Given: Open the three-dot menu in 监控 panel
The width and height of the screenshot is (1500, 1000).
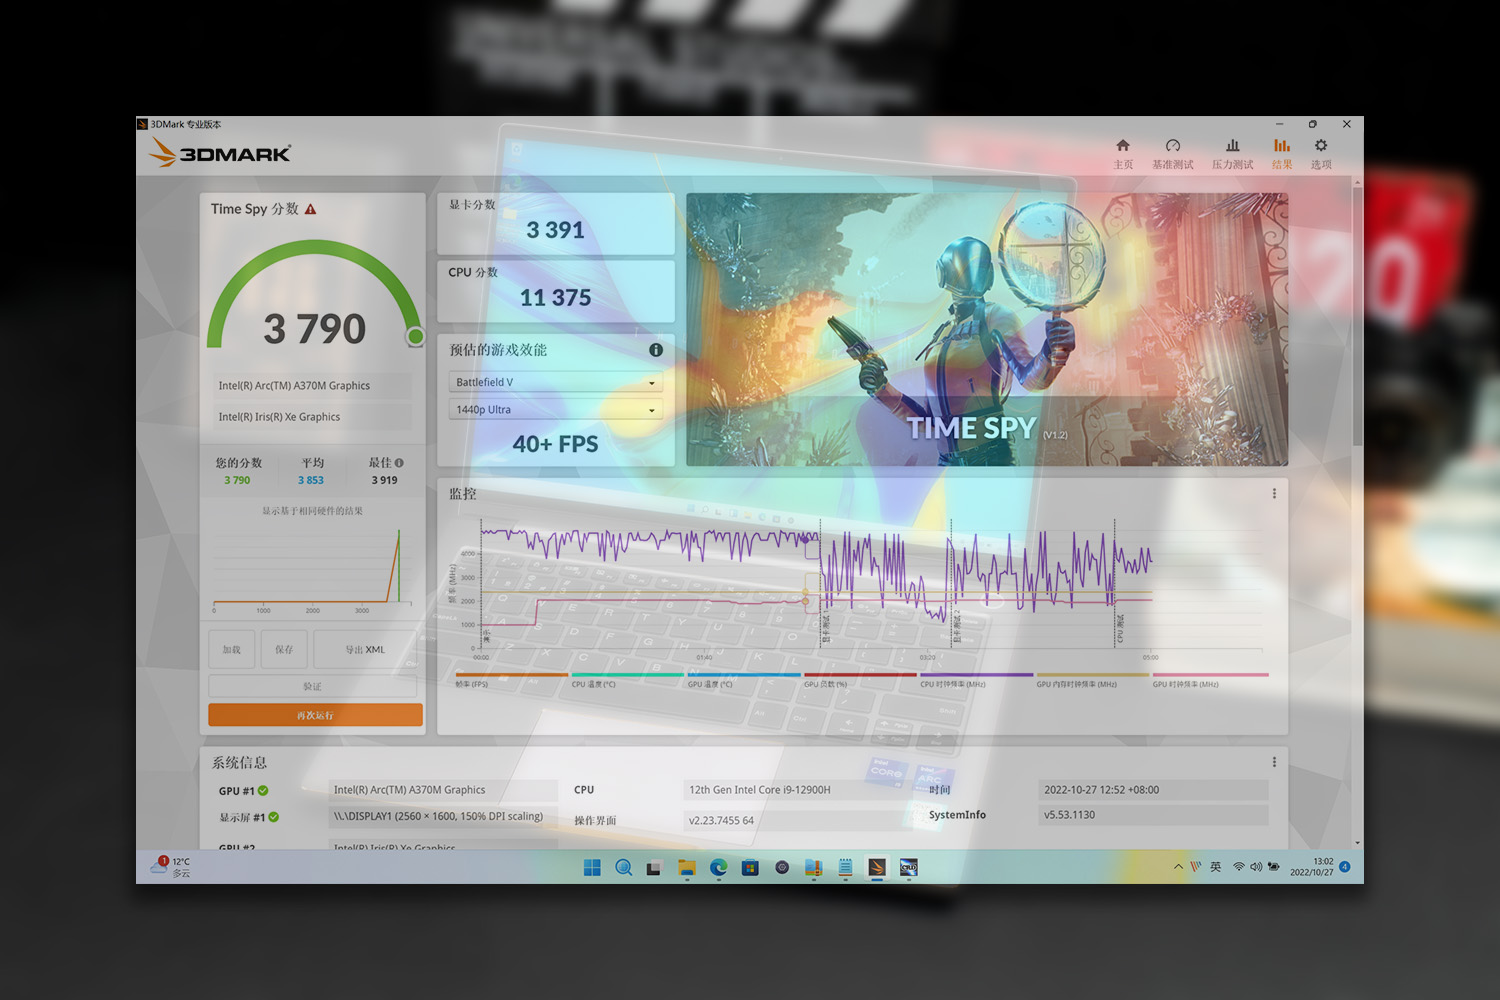Looking at the screenshot, I should (x=1274, y=494).
